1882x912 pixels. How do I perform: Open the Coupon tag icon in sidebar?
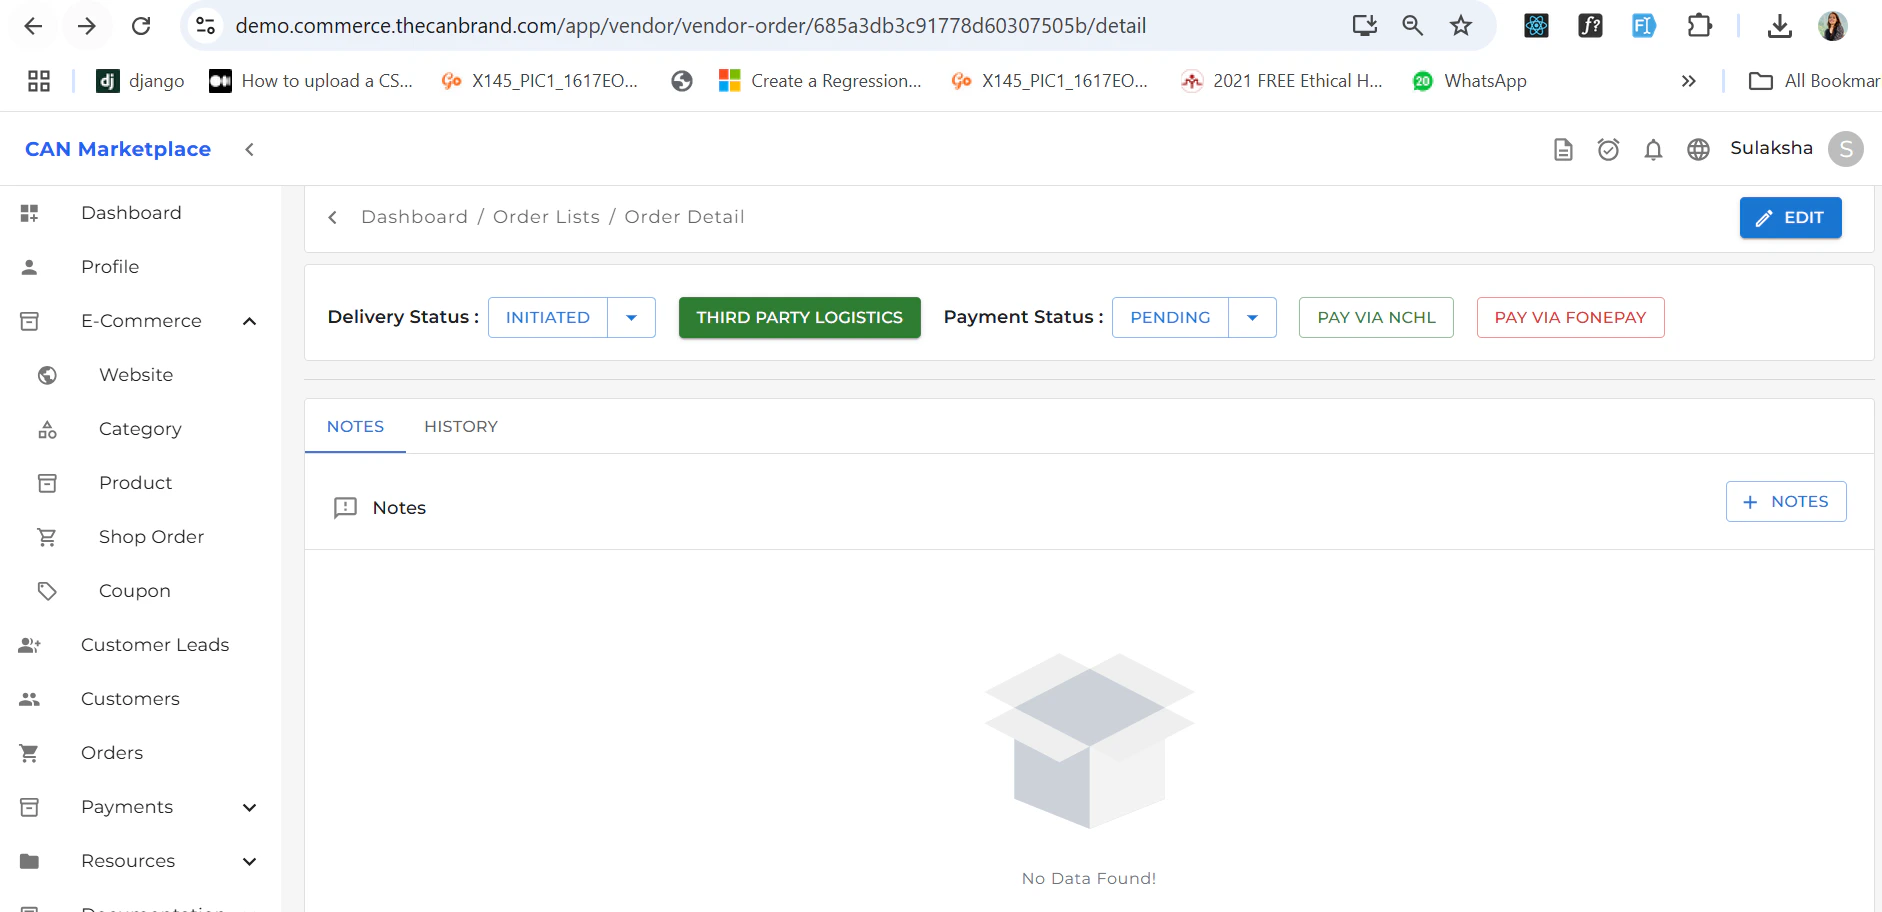click(47, 591)
